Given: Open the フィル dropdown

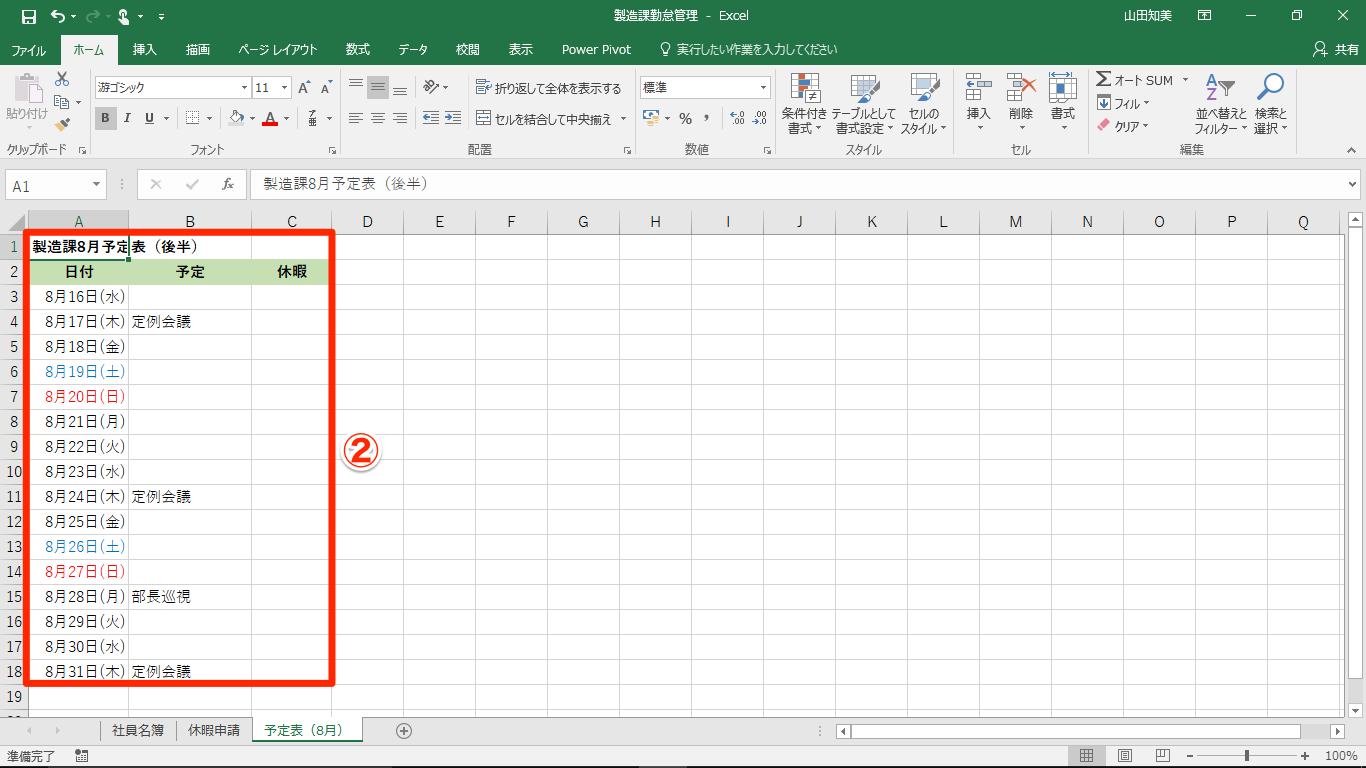Looking at the screenshot, I should [x=1123, y=103].
